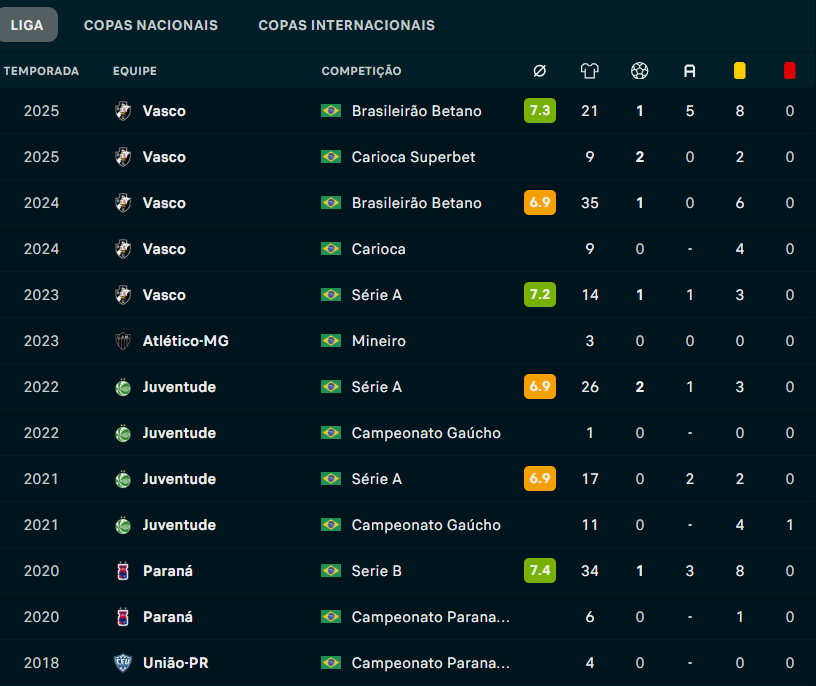Click the red card column icon
This screenshot has height=686, width=816.
pyautogui.click(x=790, y=71)
